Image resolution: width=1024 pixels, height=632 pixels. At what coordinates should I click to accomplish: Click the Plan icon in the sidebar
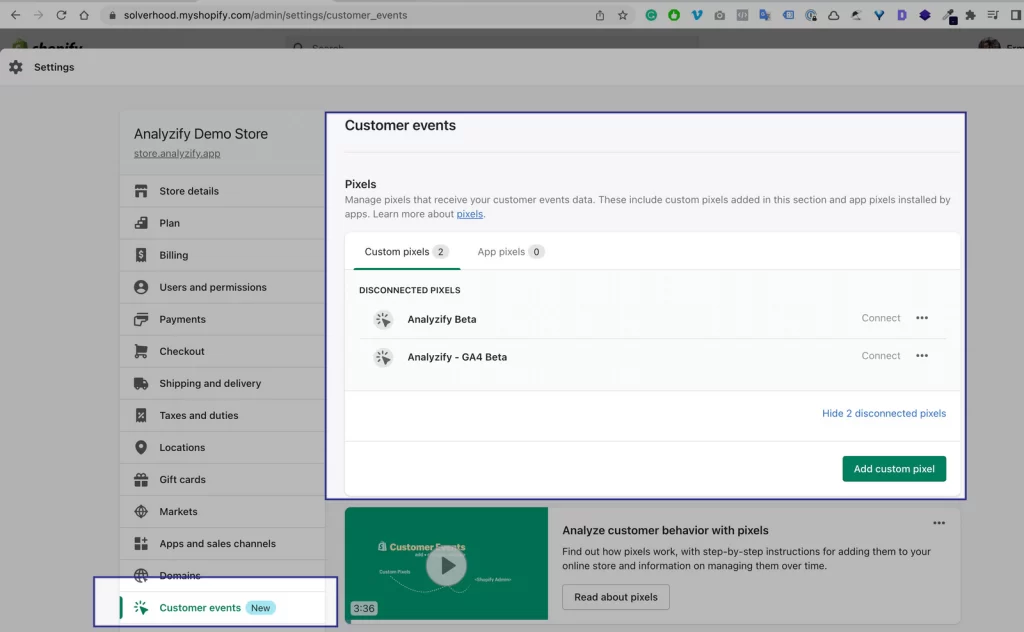tap(140, 223)
